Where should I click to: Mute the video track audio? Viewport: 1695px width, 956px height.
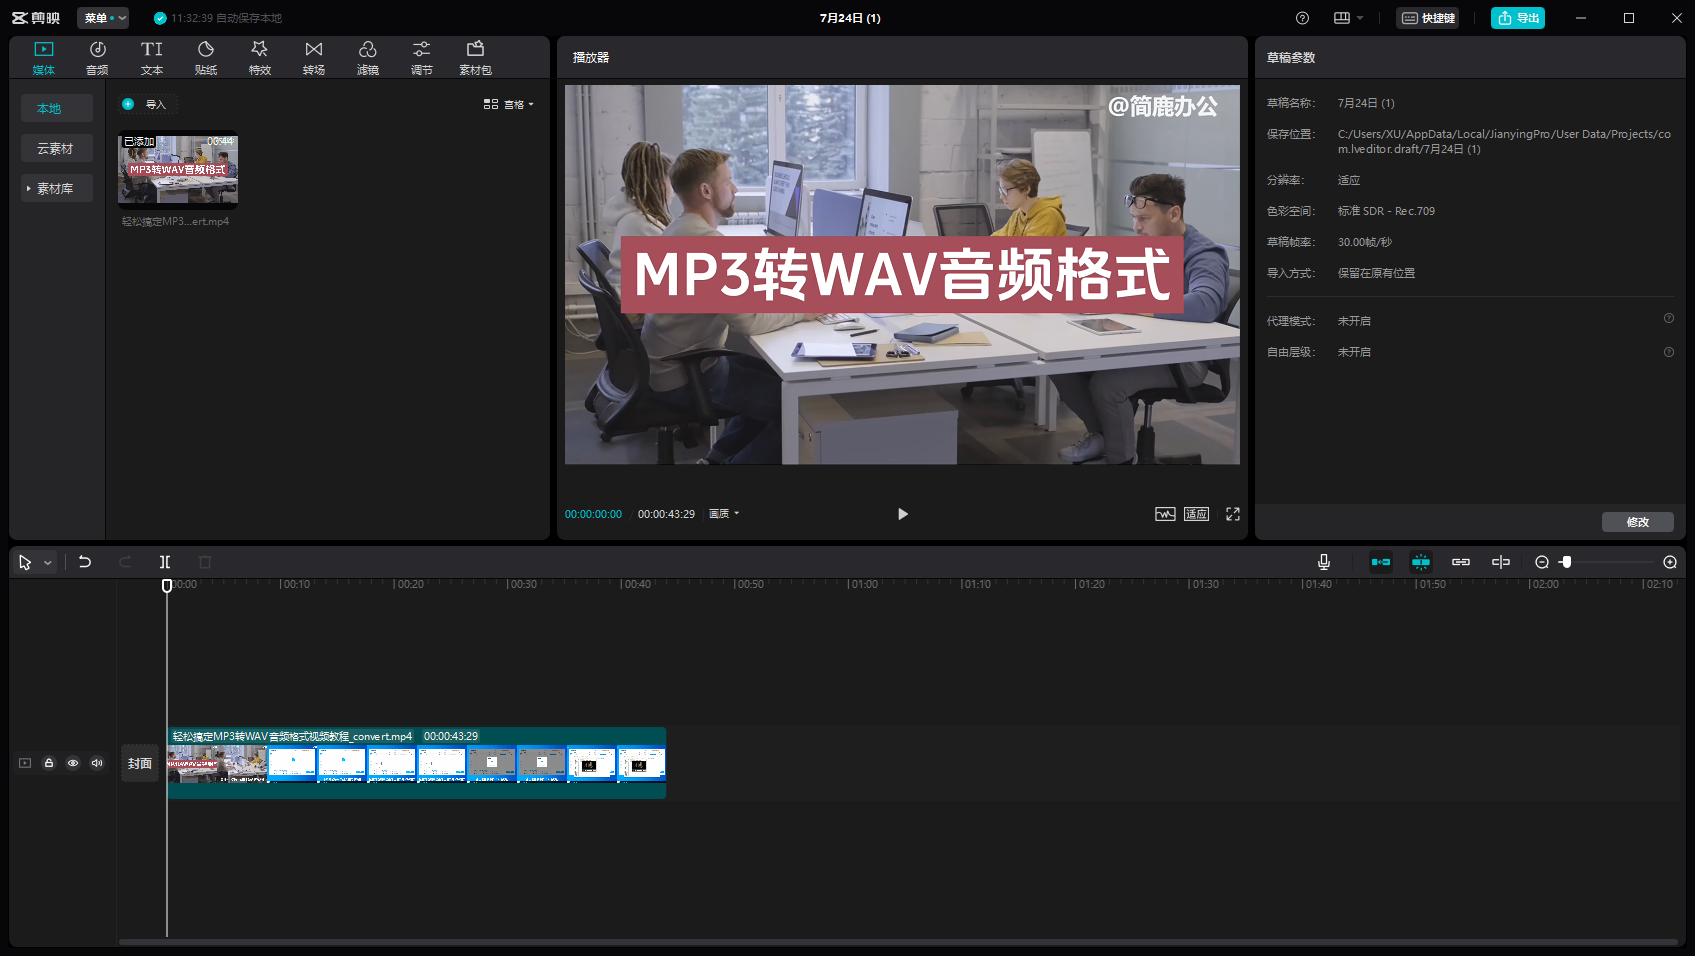97,763
